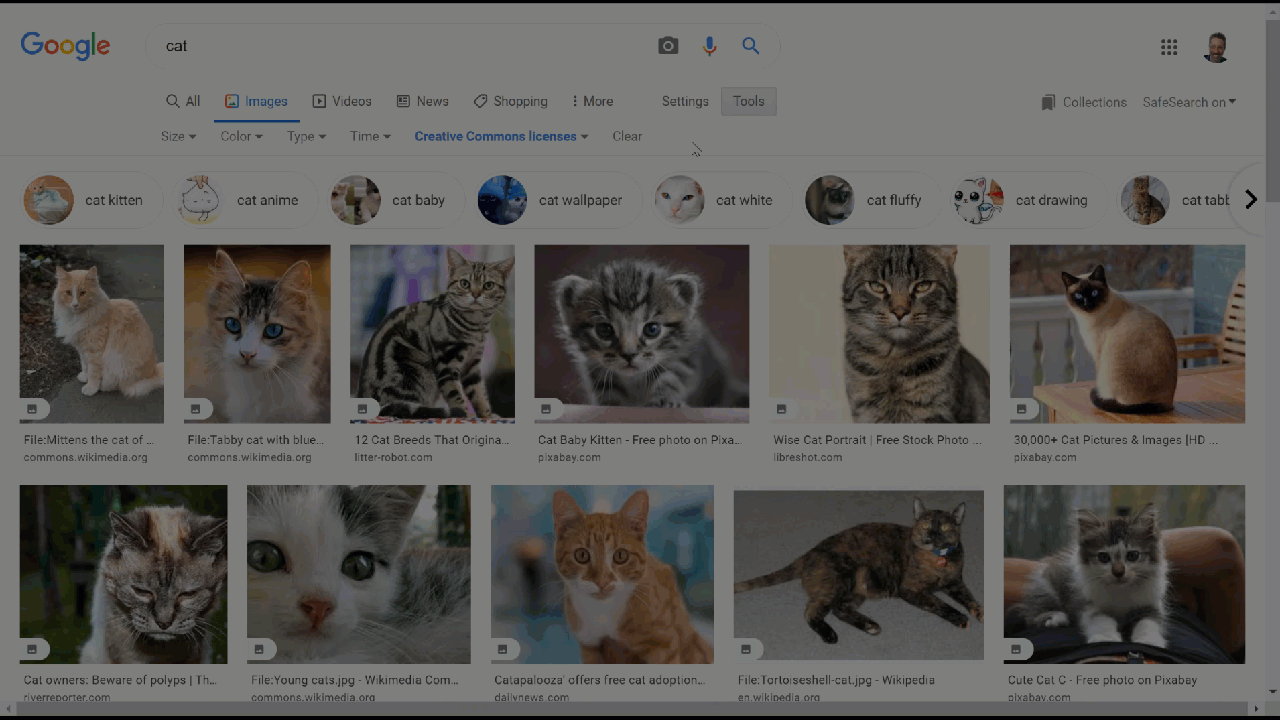Click license badge on Tabby cat with blue eyes image

(196, 409)
